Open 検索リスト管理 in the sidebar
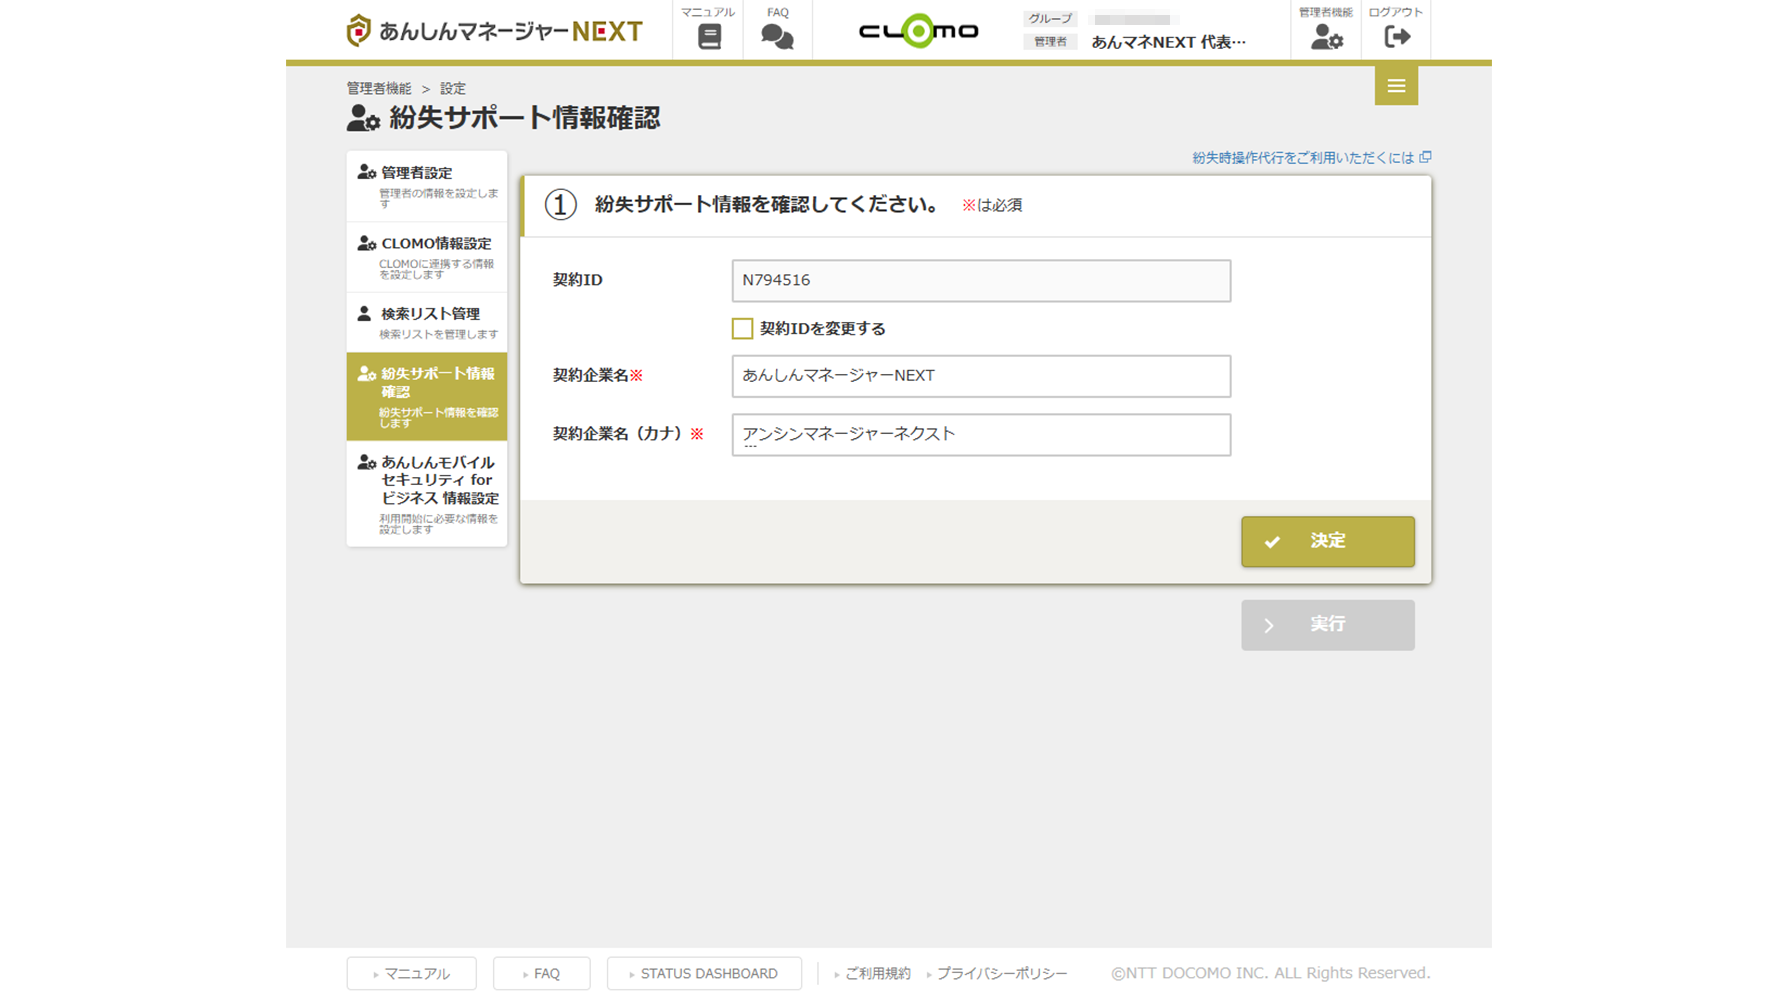 point(427,322)
